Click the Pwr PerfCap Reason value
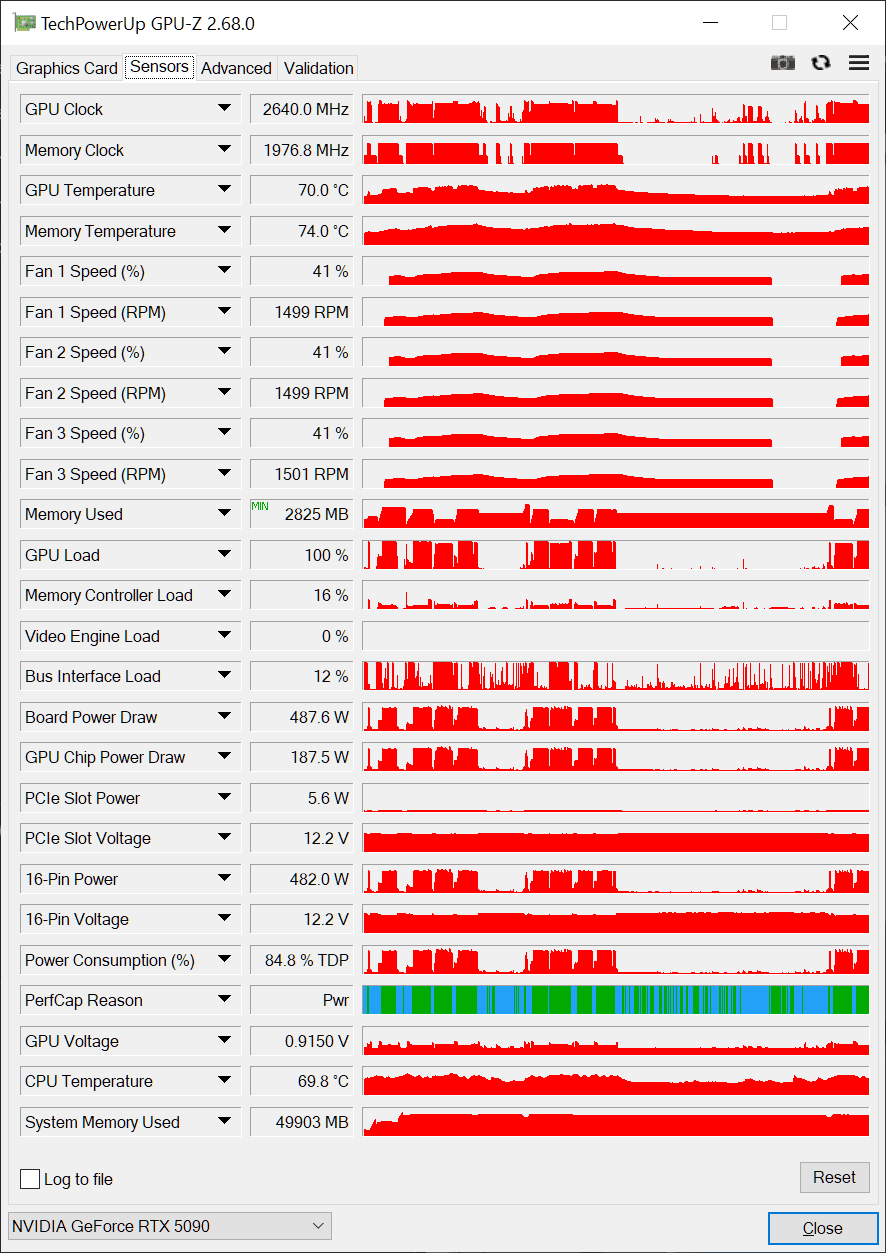The height and width of the screenshot is (1253, 886). (x=302, y=1000)
